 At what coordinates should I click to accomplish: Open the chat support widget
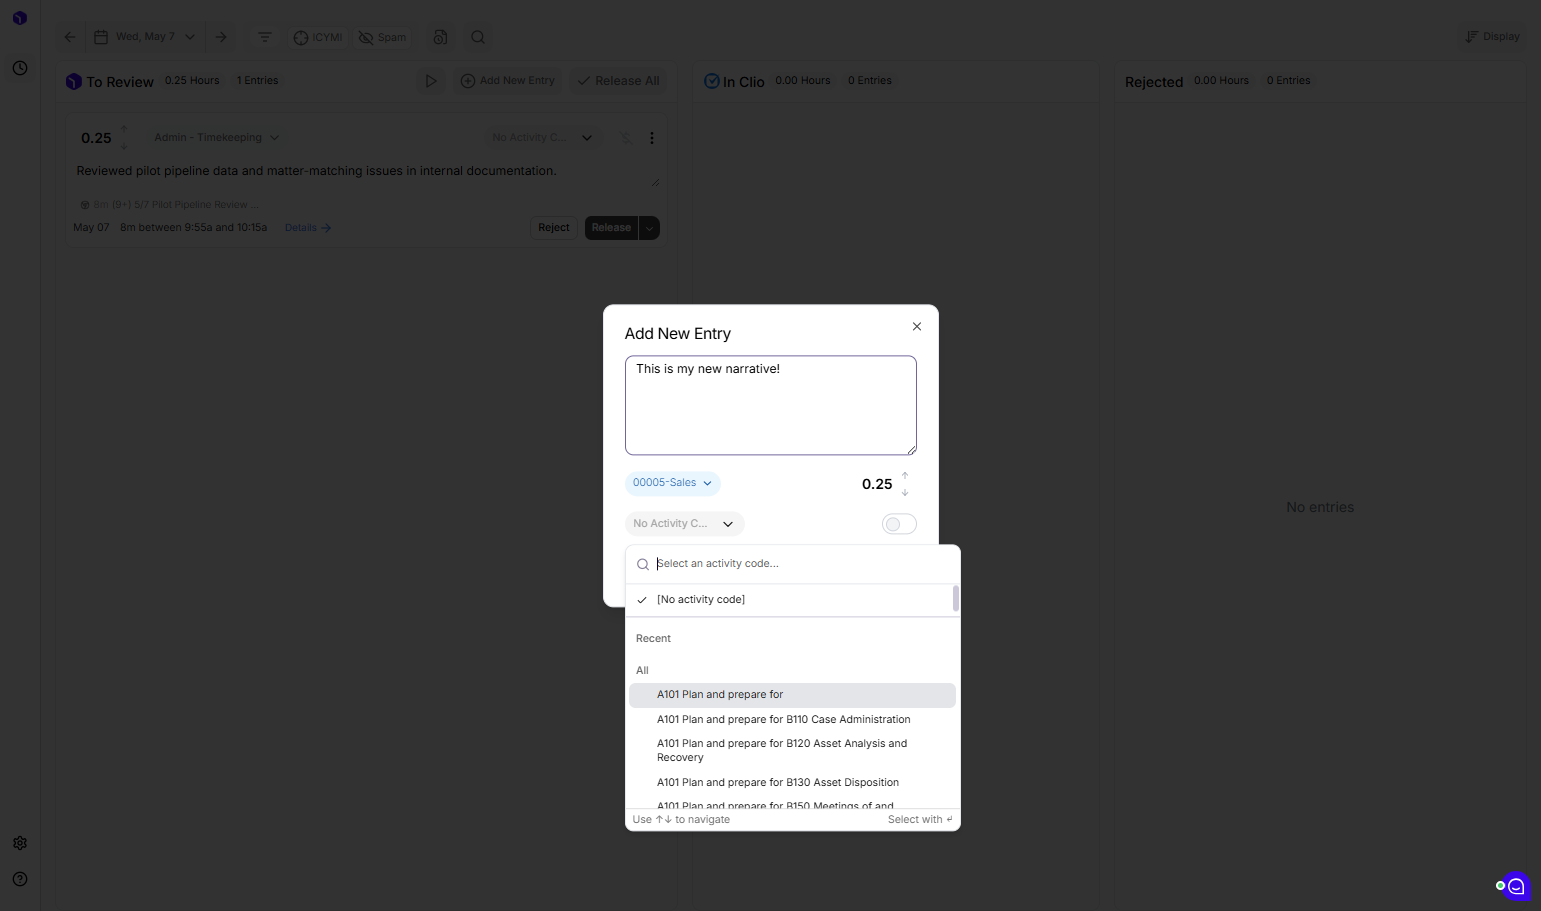(x=1516, y=886)
